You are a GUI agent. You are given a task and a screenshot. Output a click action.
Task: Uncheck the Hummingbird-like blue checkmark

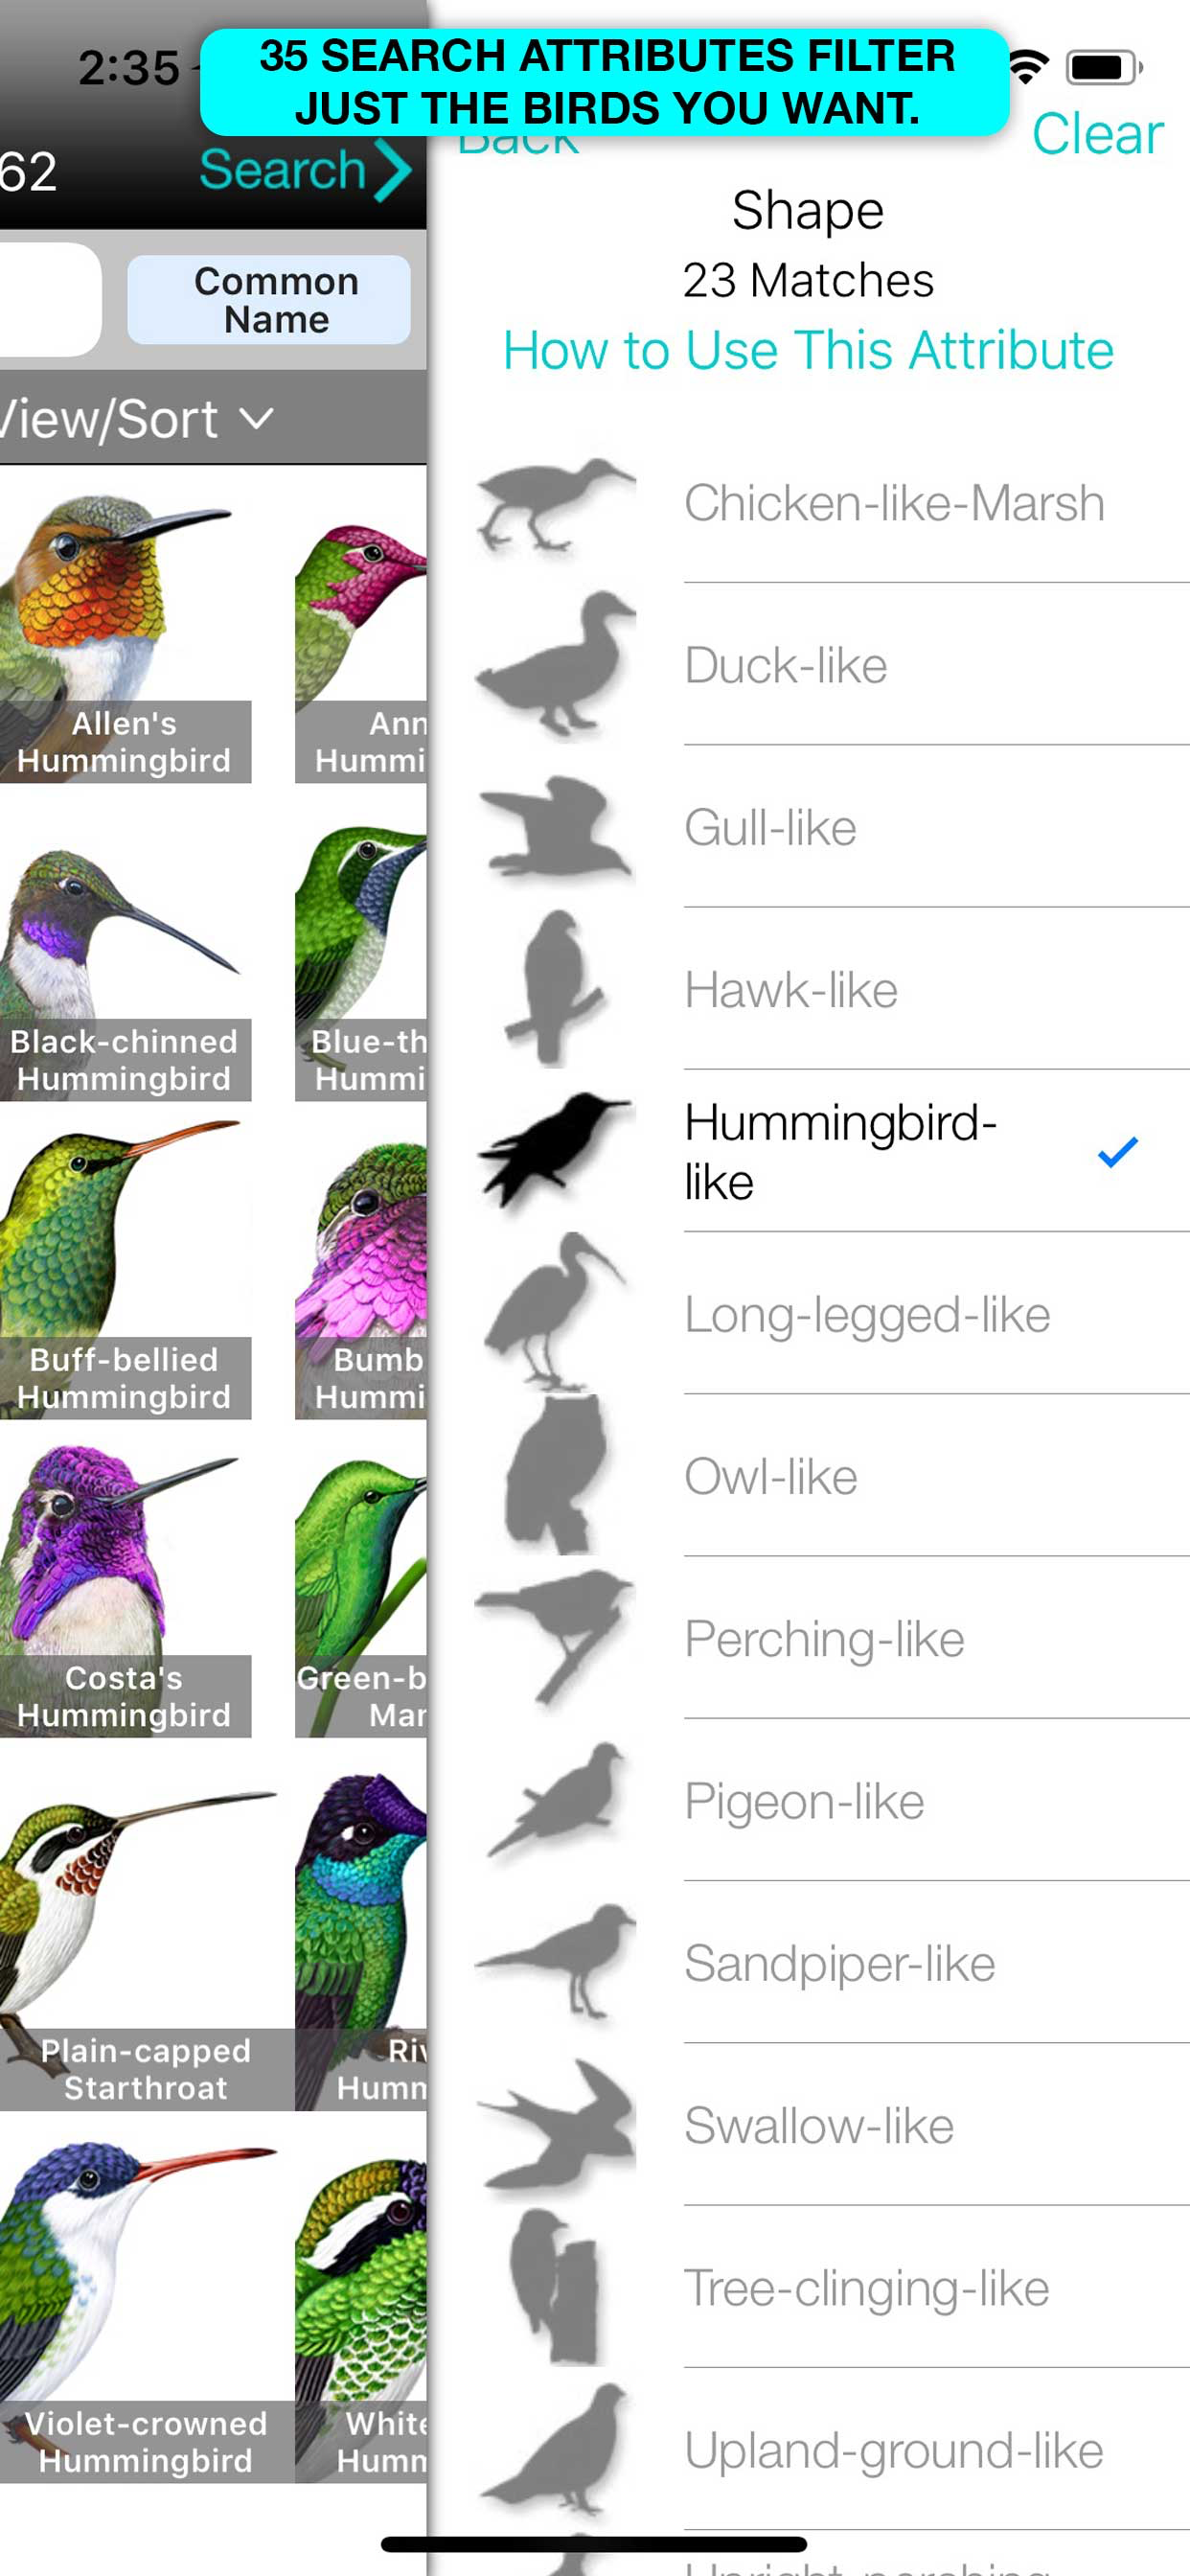coord(1117,1152)
